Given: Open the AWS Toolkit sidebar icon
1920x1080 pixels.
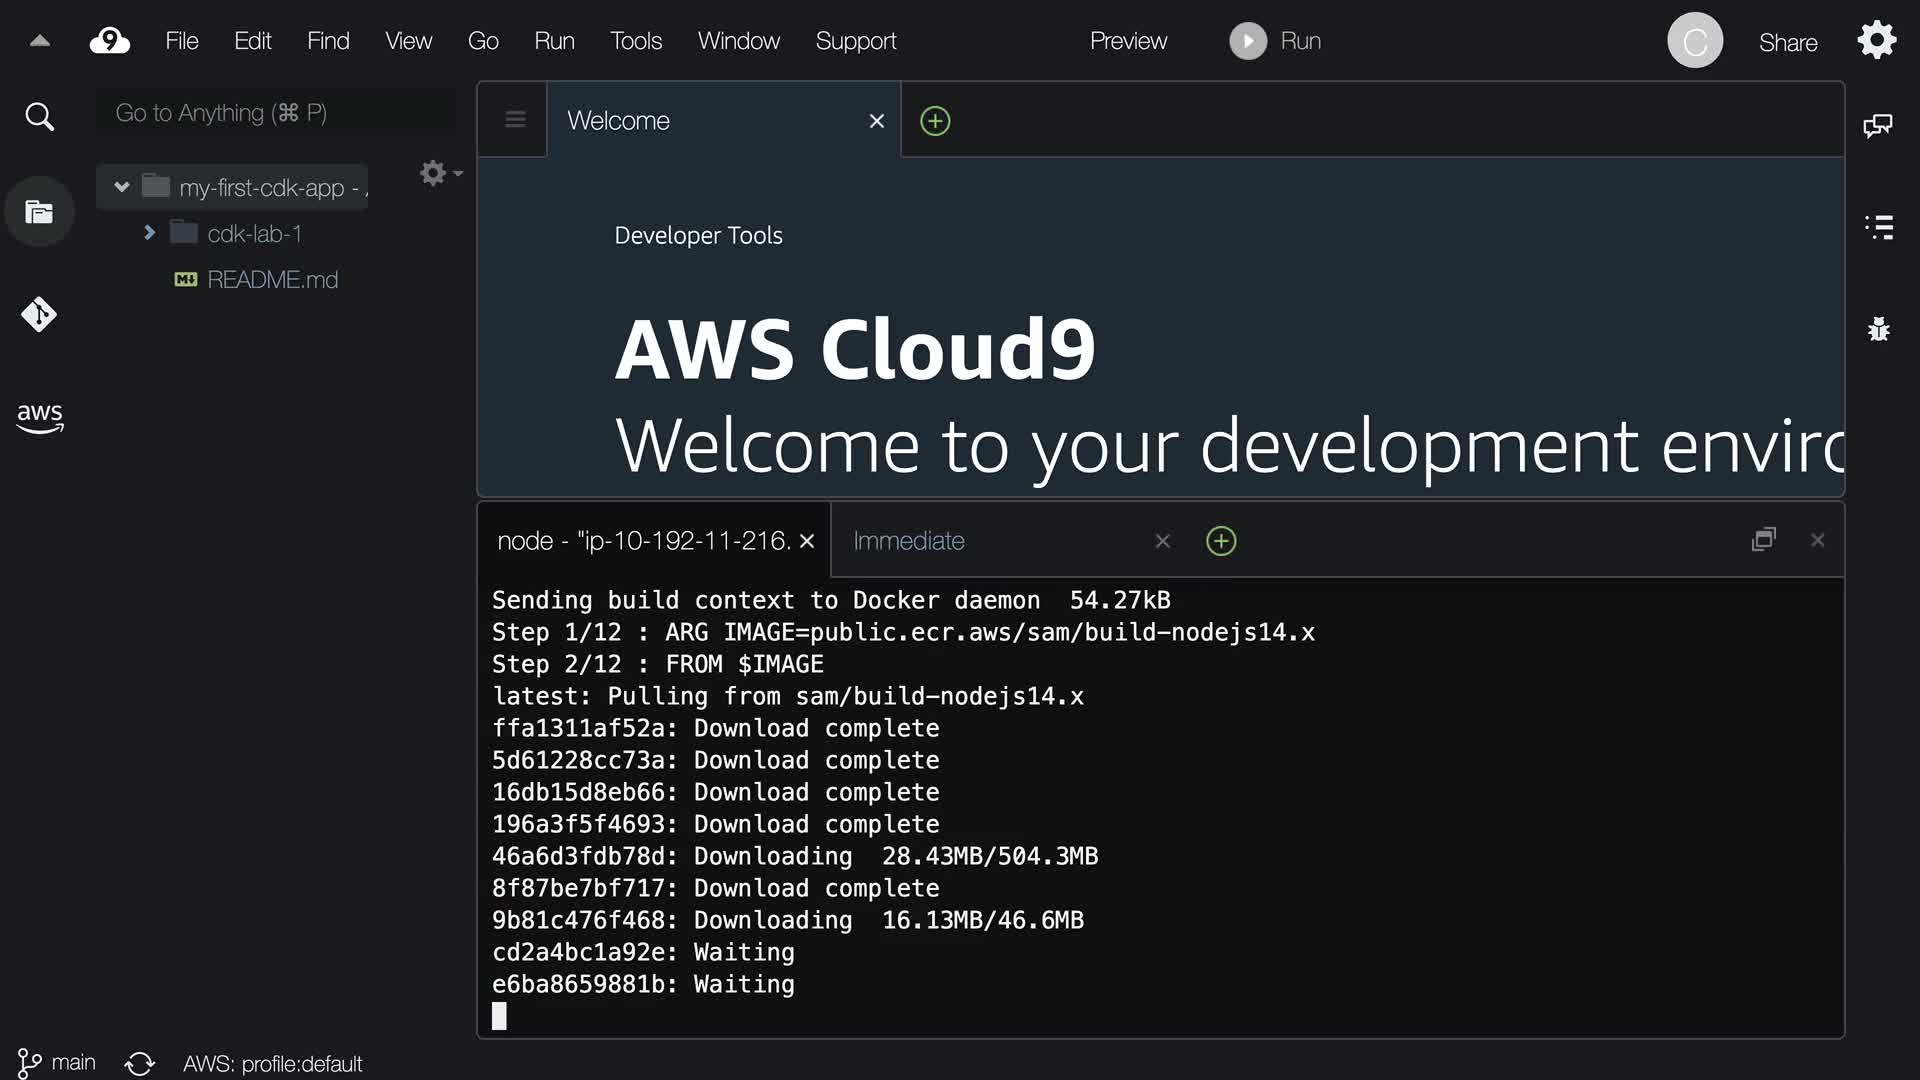Looking at the screenshot, I should point(39,417).
